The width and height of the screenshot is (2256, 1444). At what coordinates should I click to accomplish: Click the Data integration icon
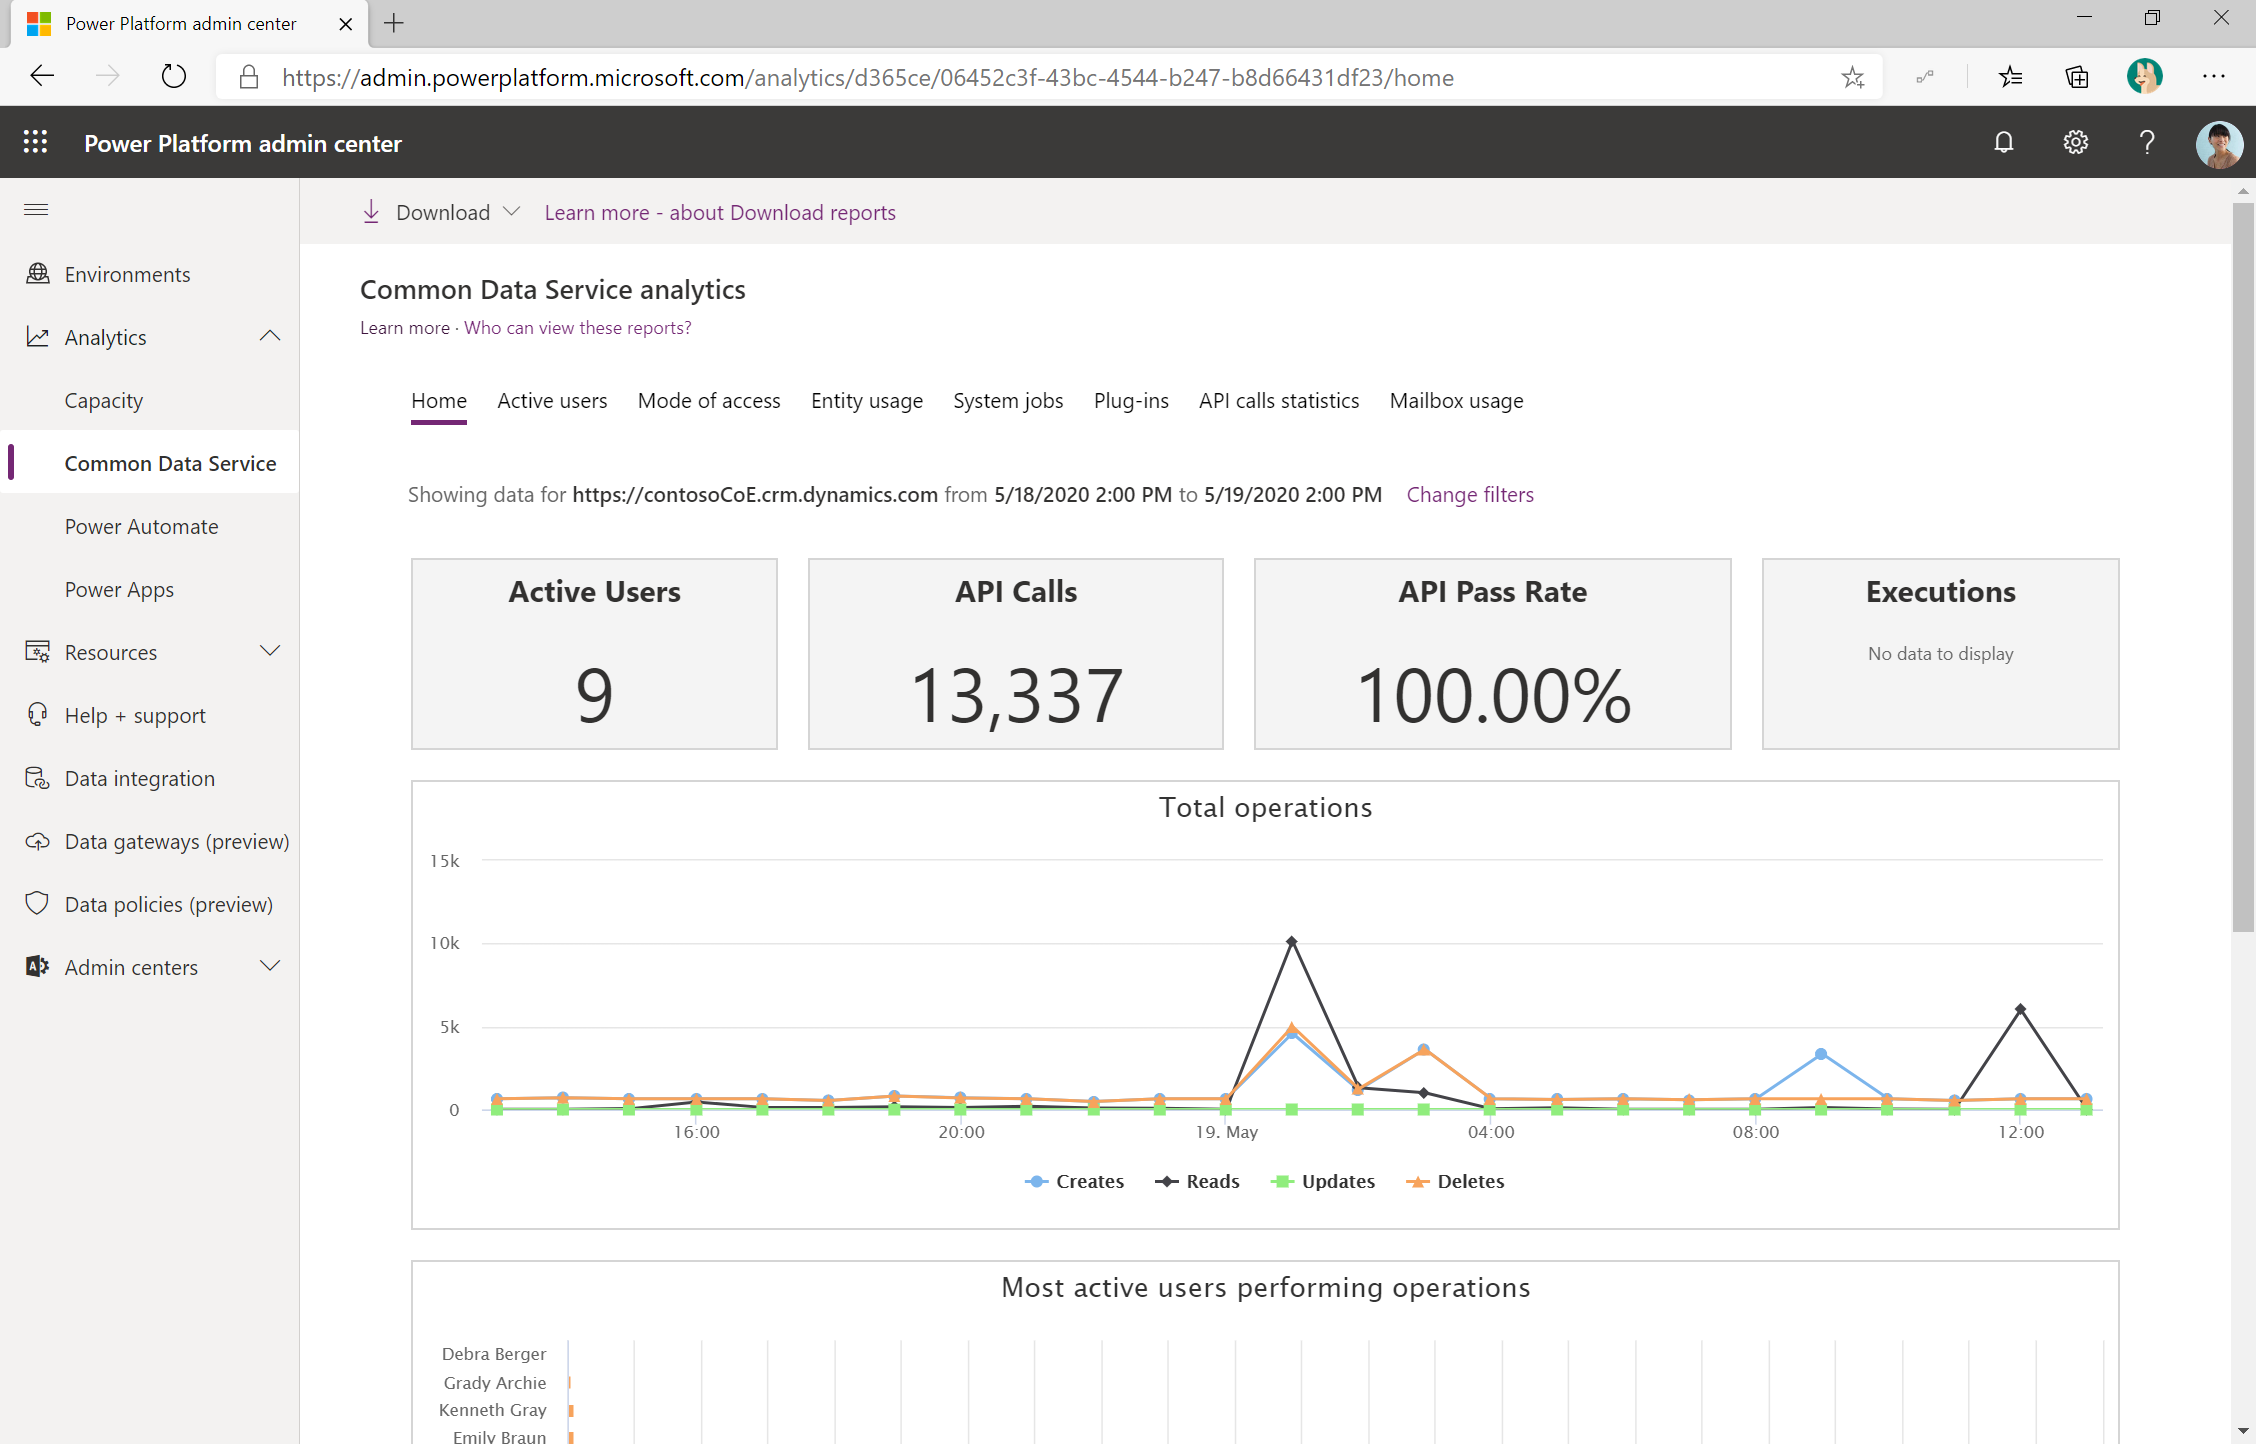coord(36,776)
